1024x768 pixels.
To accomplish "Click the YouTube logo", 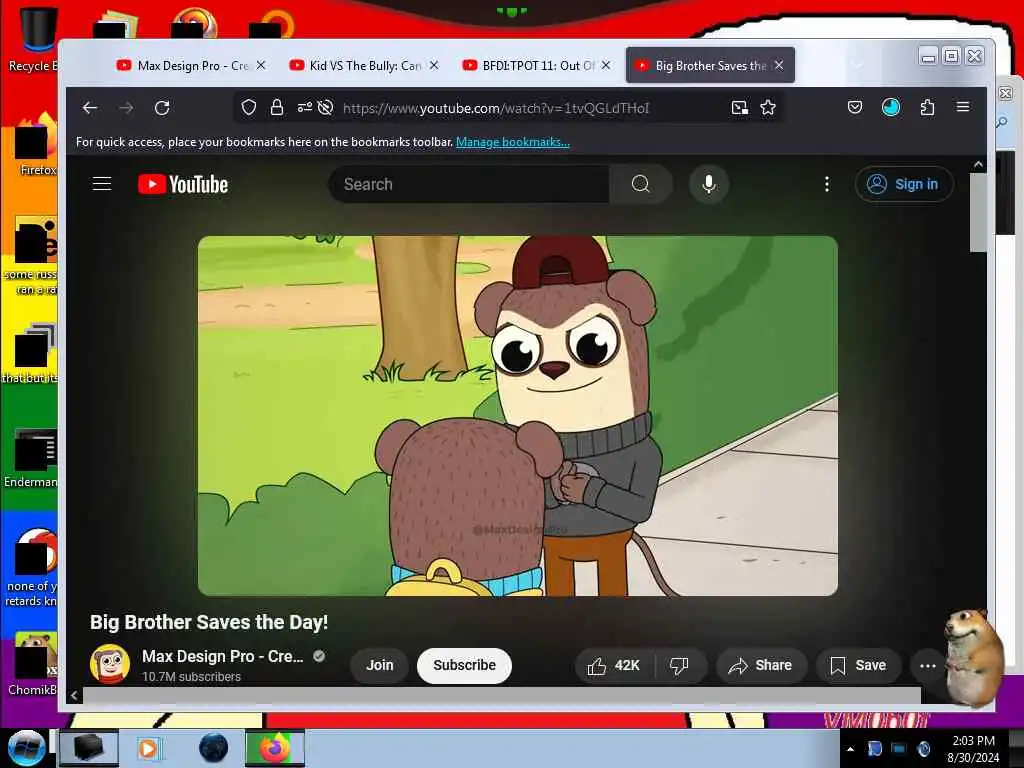I will pyautogui.click(x=183, y=184).
